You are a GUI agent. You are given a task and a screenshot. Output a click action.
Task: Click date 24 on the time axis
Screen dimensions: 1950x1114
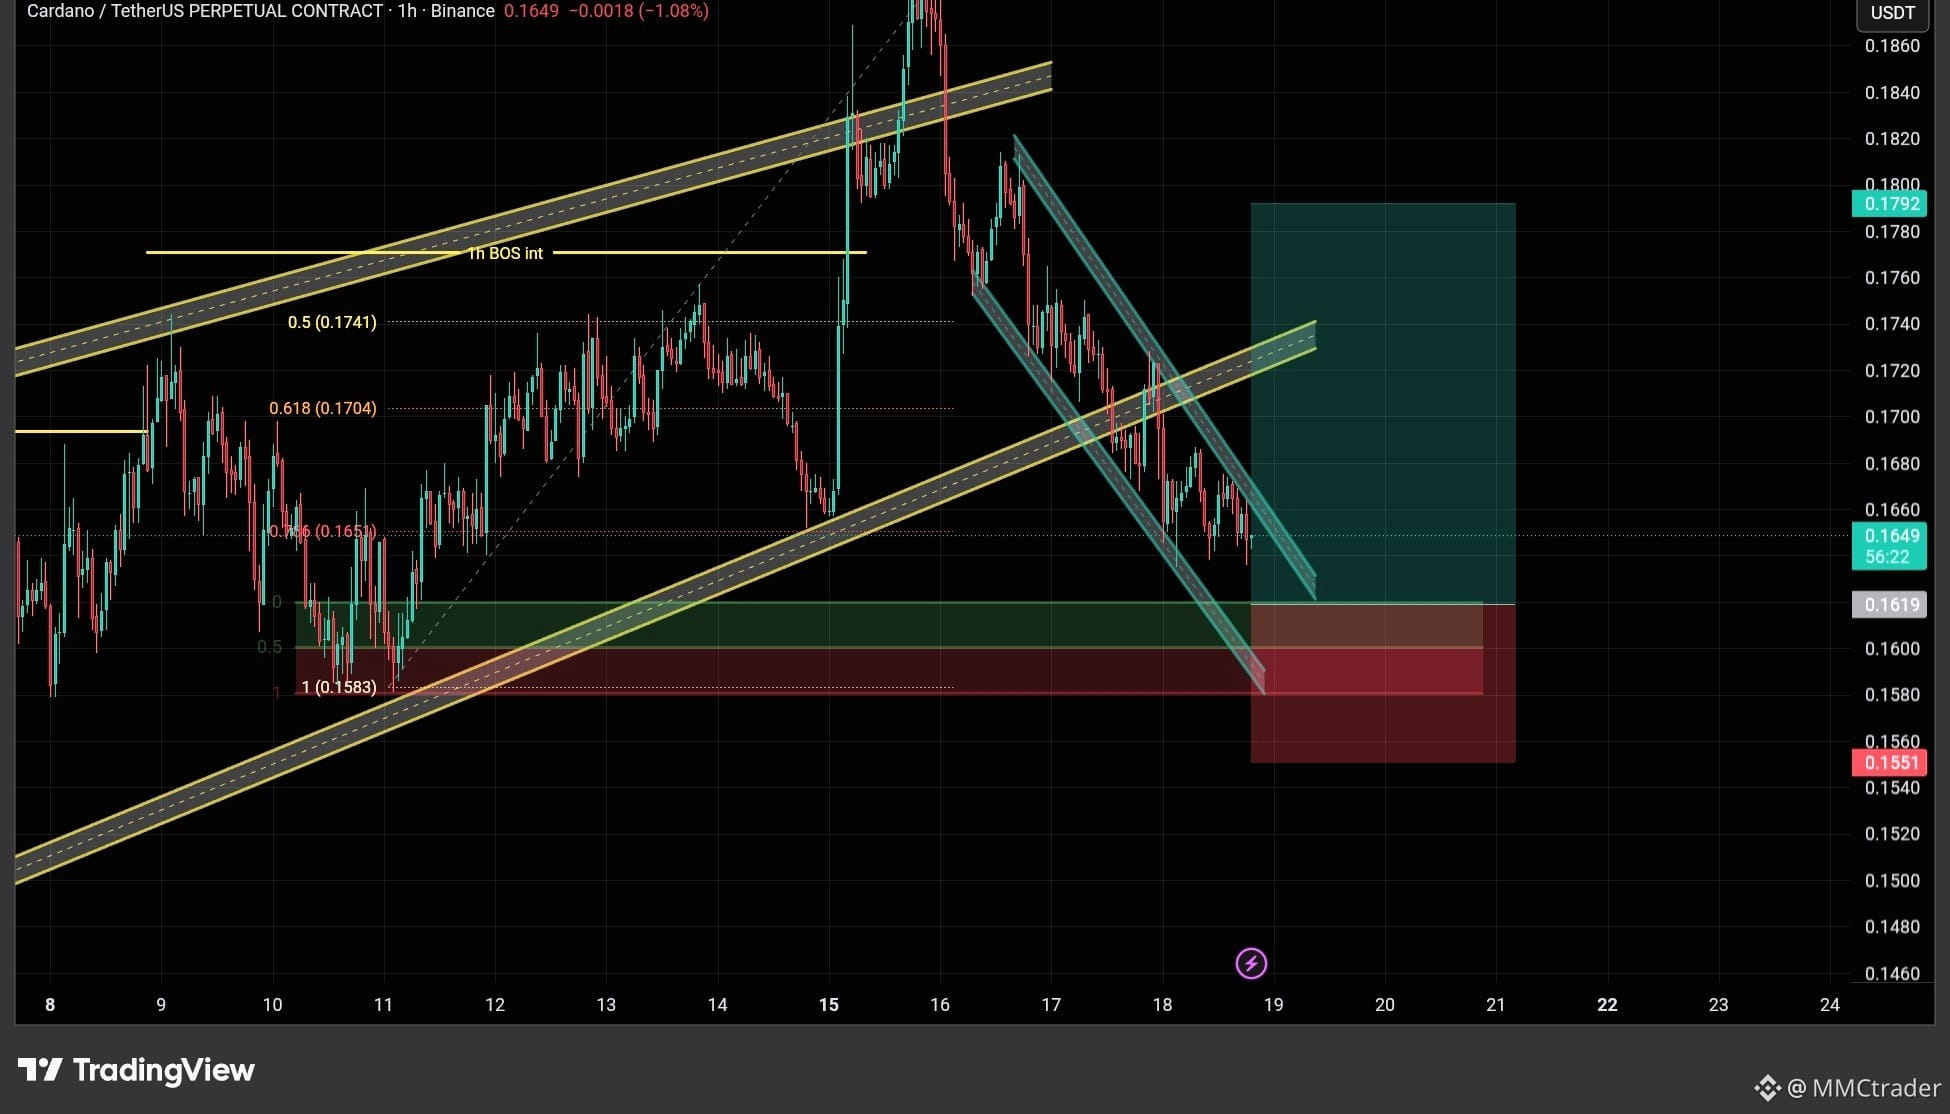click(x=1830, y=1005)
